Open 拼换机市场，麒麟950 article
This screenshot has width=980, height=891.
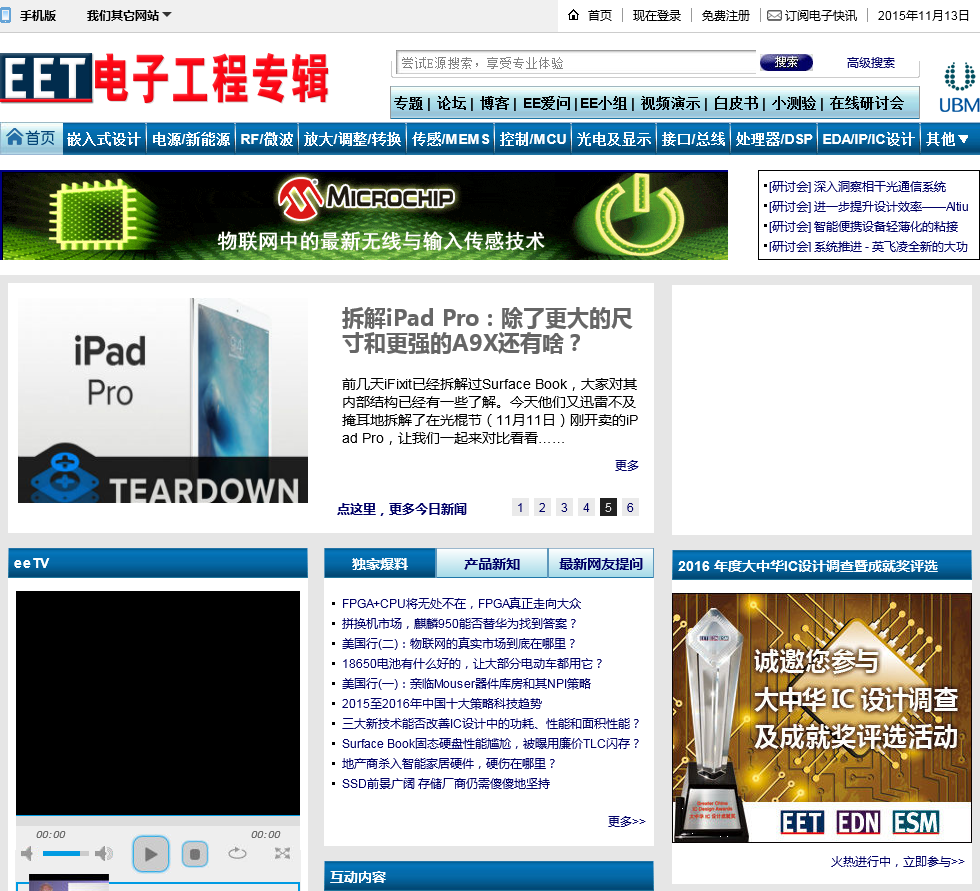point(459,624)
